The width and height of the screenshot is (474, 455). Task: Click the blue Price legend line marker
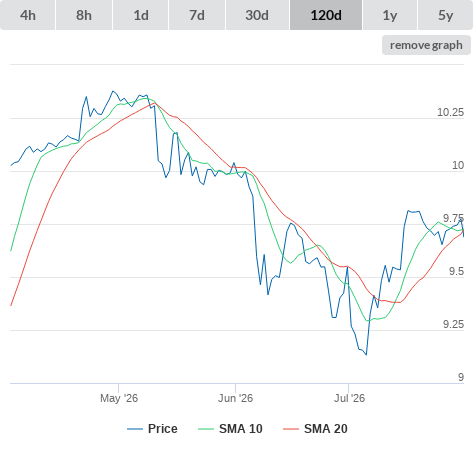pos(135,429)
